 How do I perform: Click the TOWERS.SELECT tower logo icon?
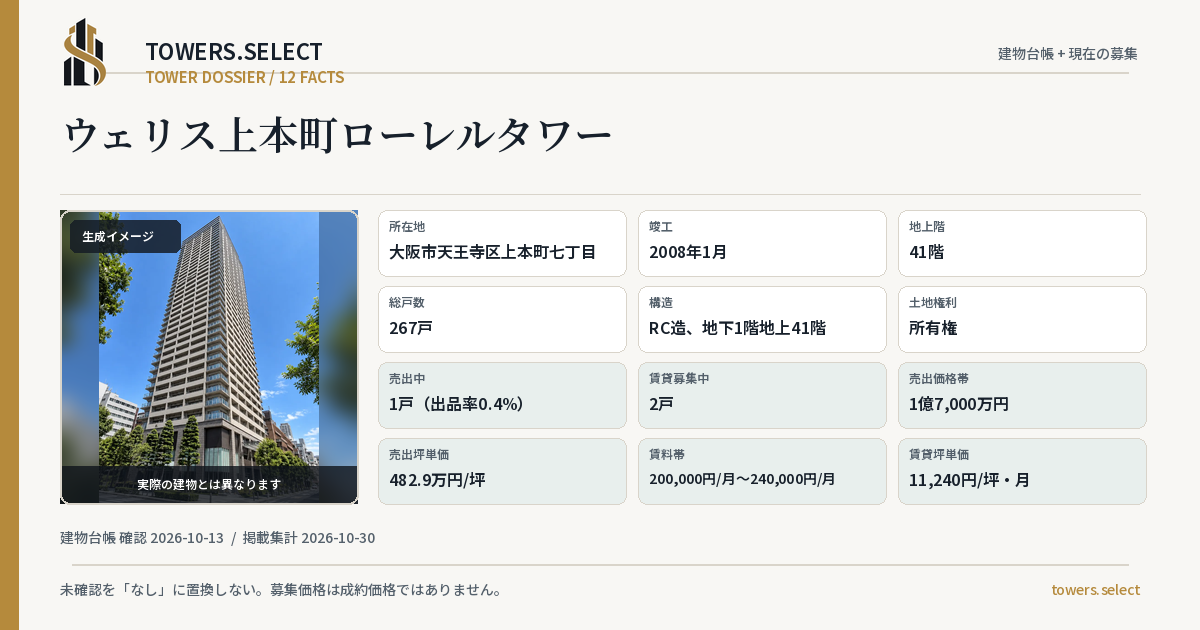(85, 52)
